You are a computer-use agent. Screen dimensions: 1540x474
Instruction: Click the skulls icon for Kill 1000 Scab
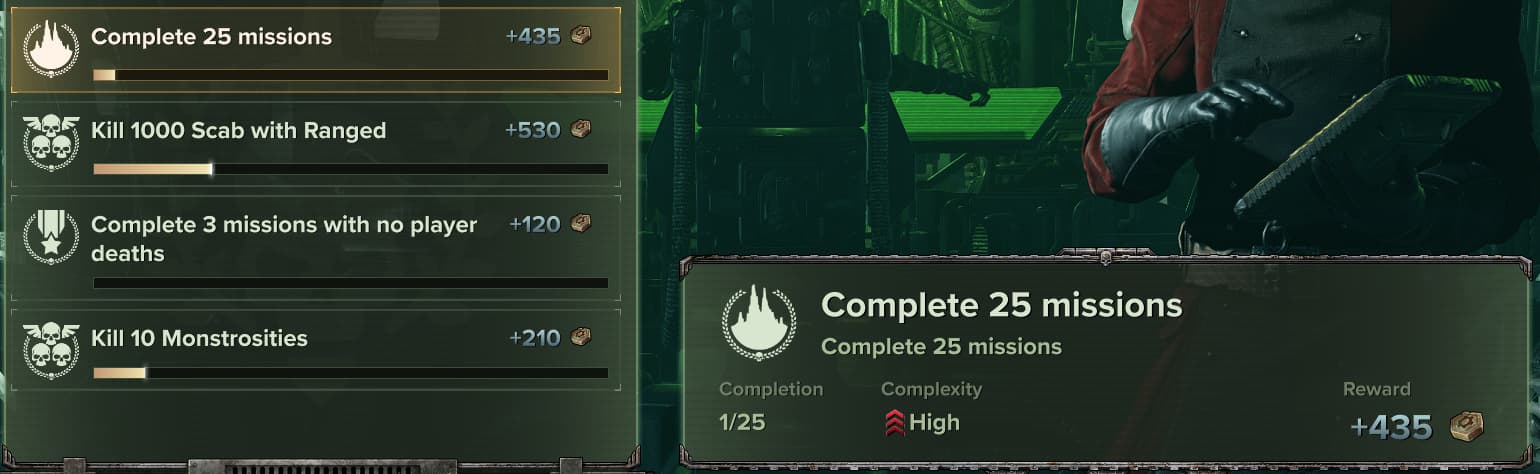[x=51, y=143]
